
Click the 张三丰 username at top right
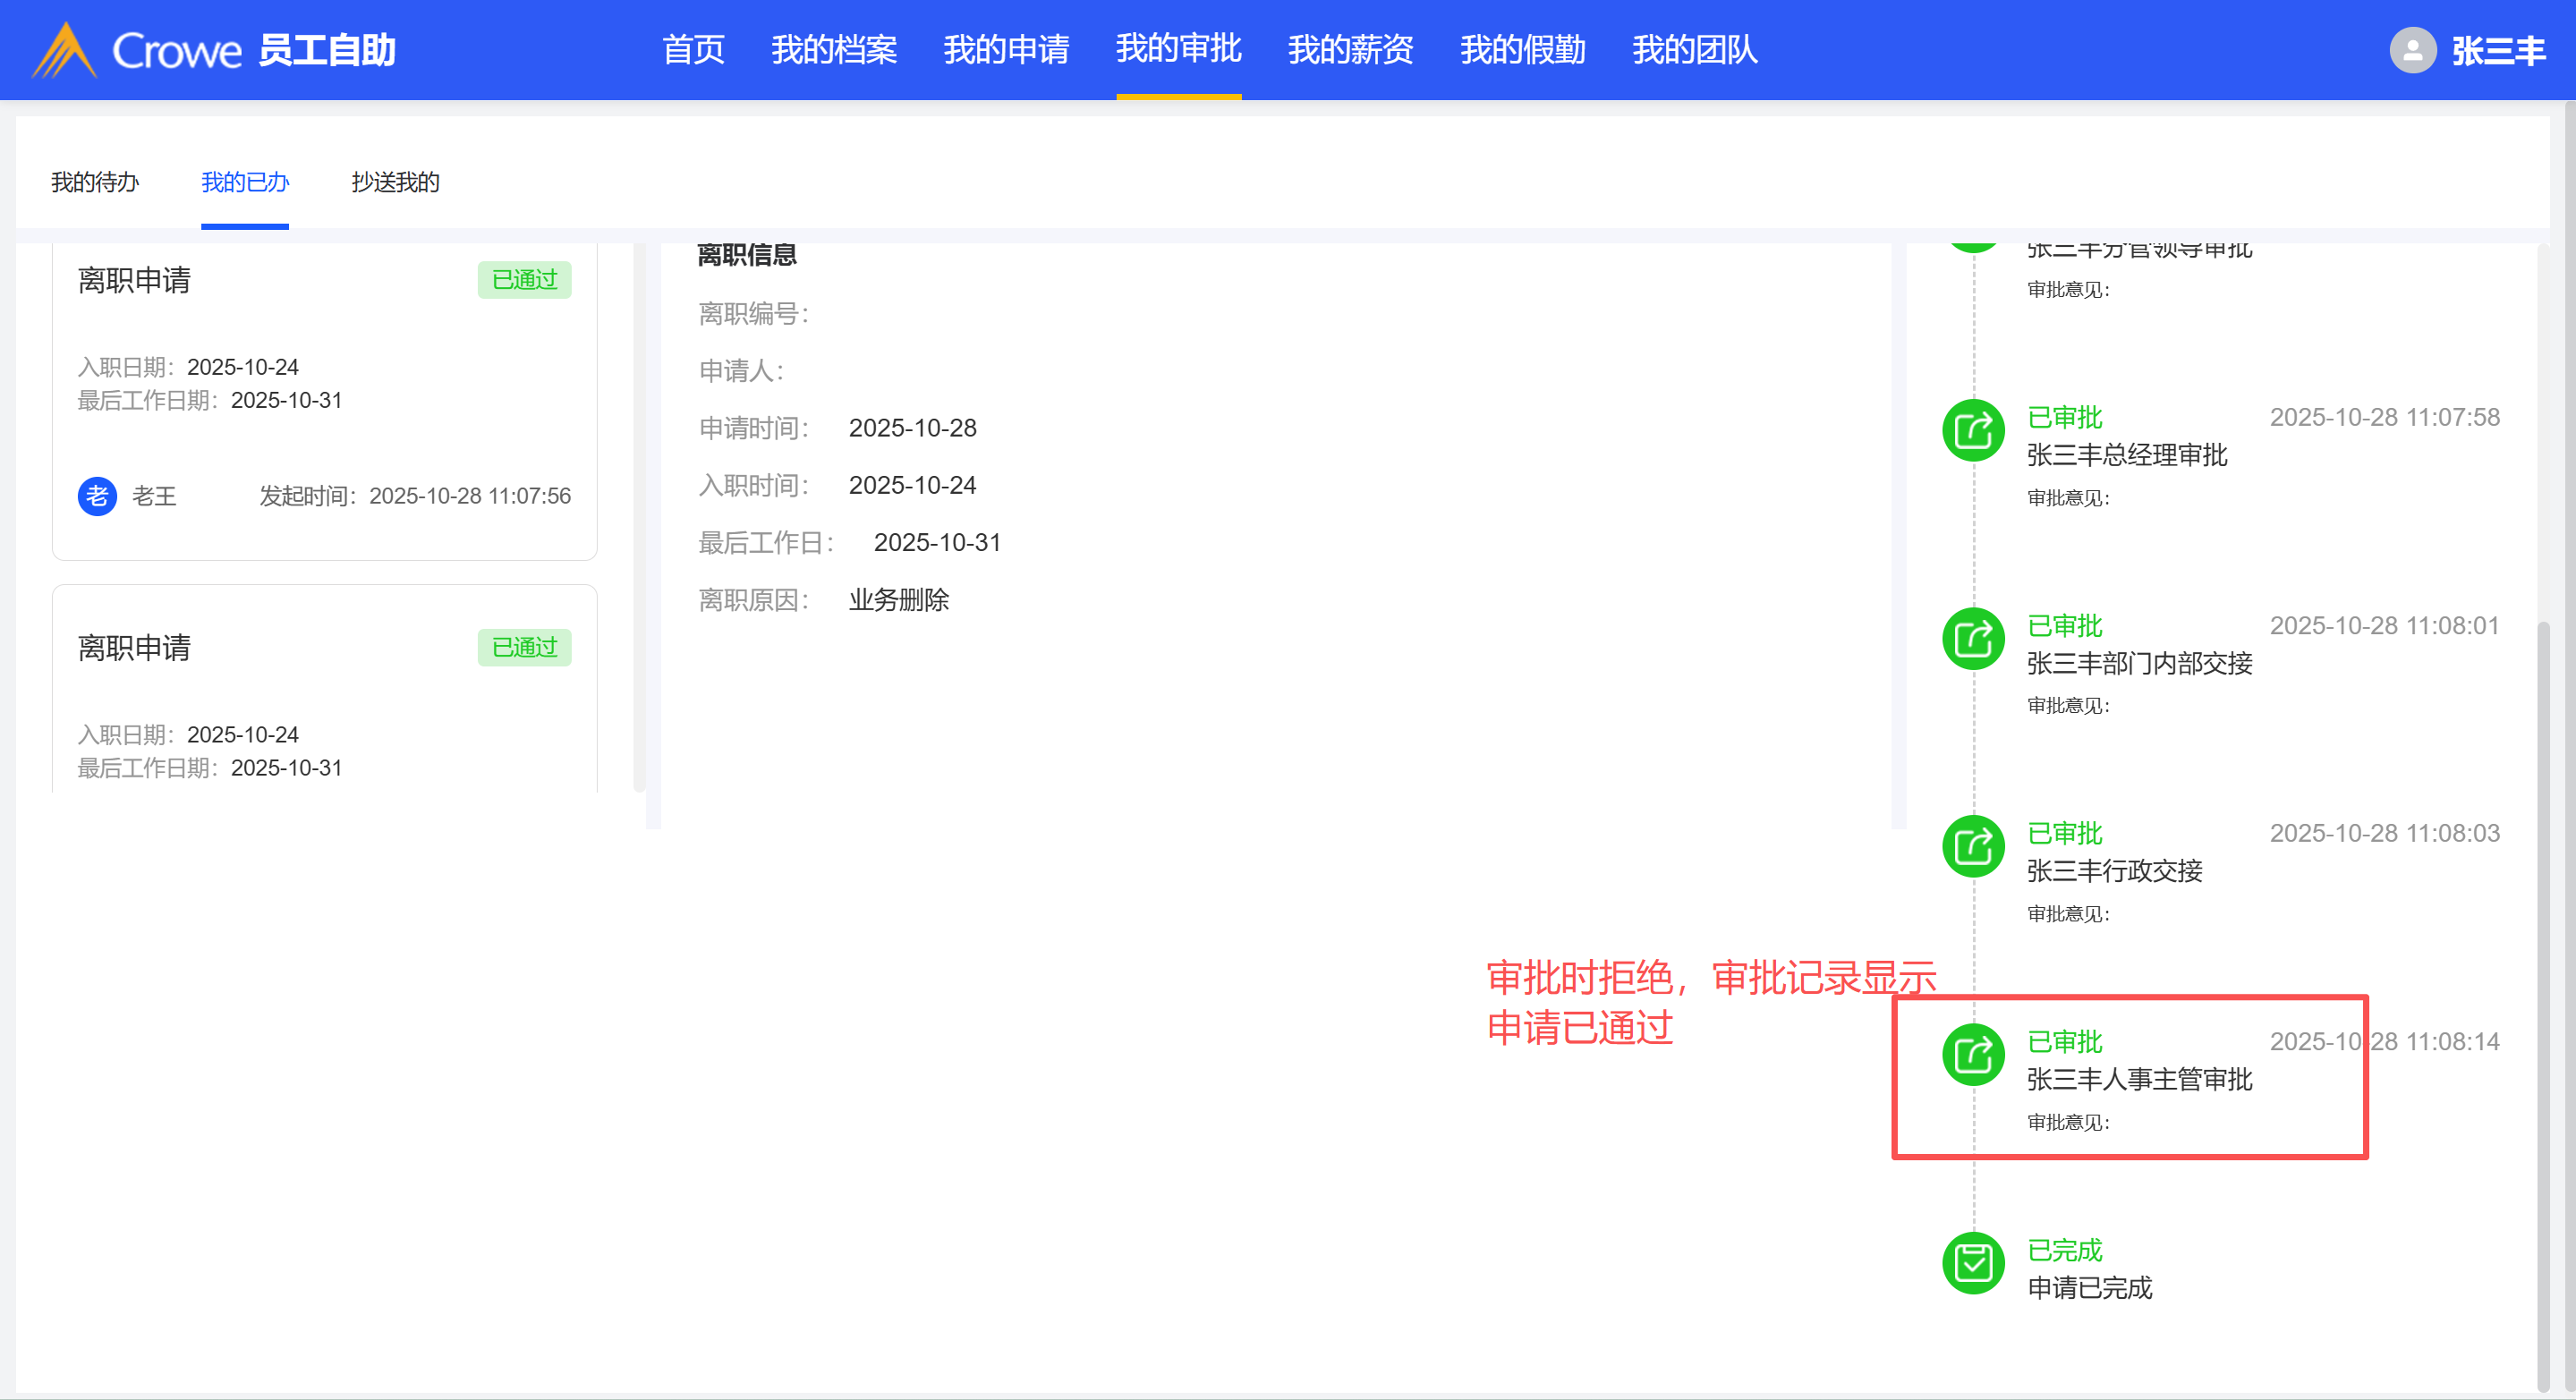coord(2497,50)
